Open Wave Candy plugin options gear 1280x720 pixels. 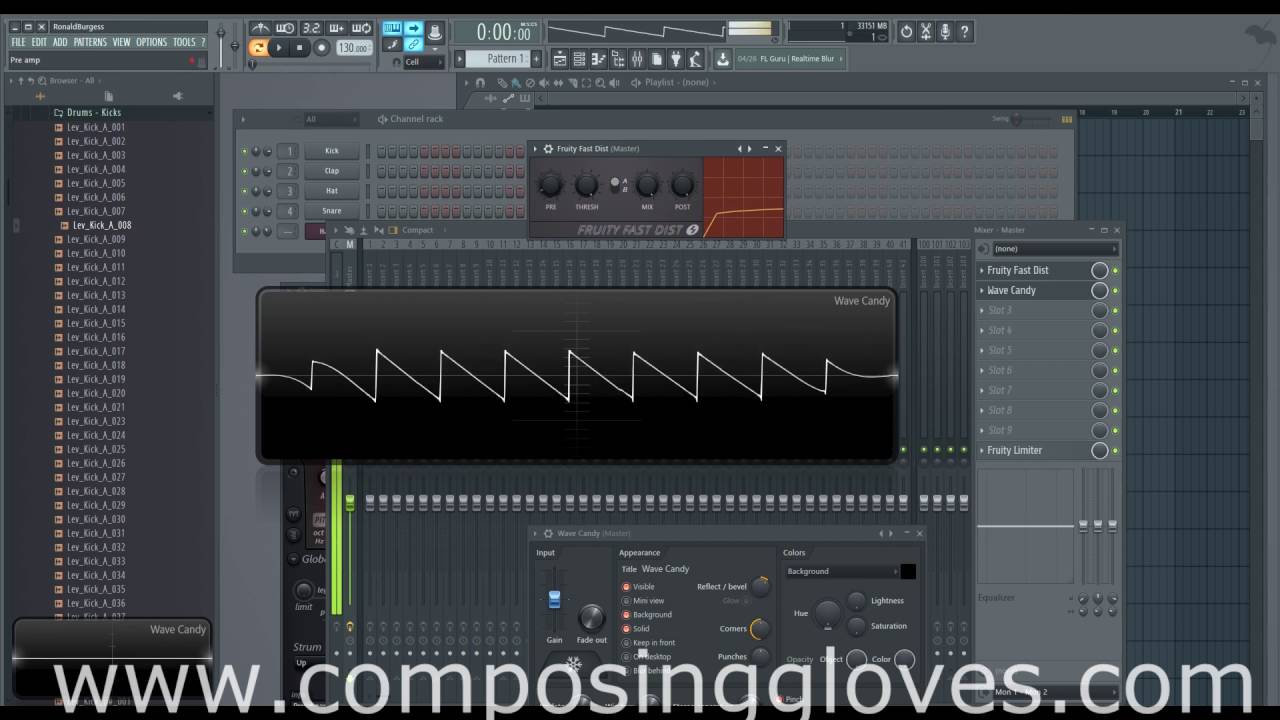(x=548, y=533)
